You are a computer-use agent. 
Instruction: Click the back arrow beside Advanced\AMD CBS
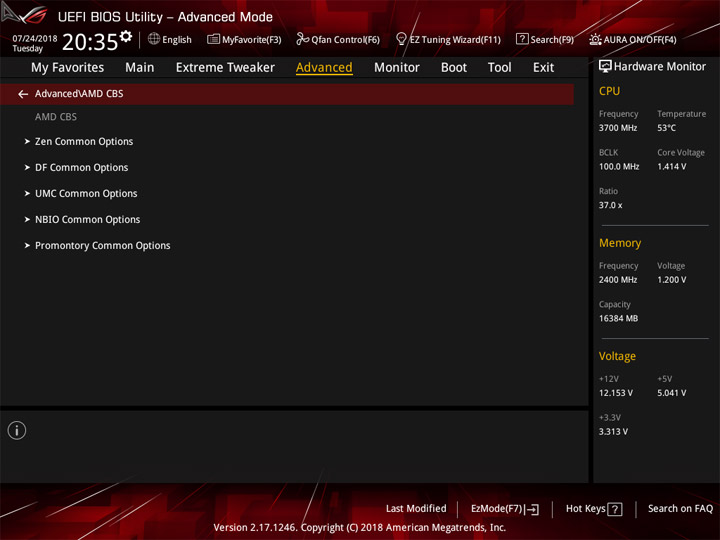coord(23,94)
